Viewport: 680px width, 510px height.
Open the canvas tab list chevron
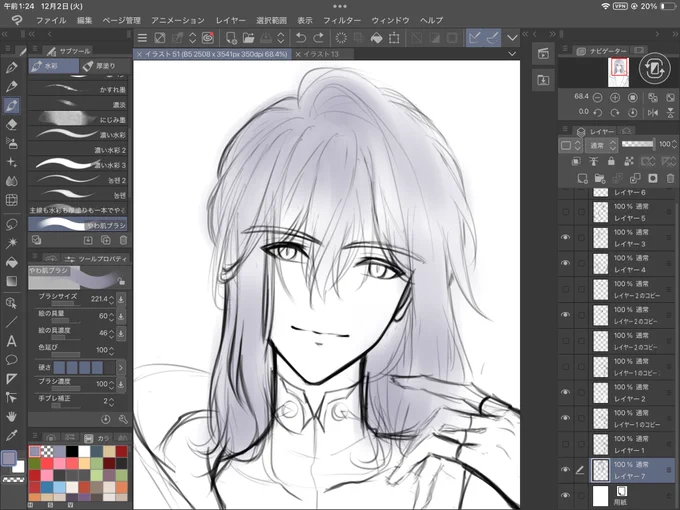click(512, 54)
